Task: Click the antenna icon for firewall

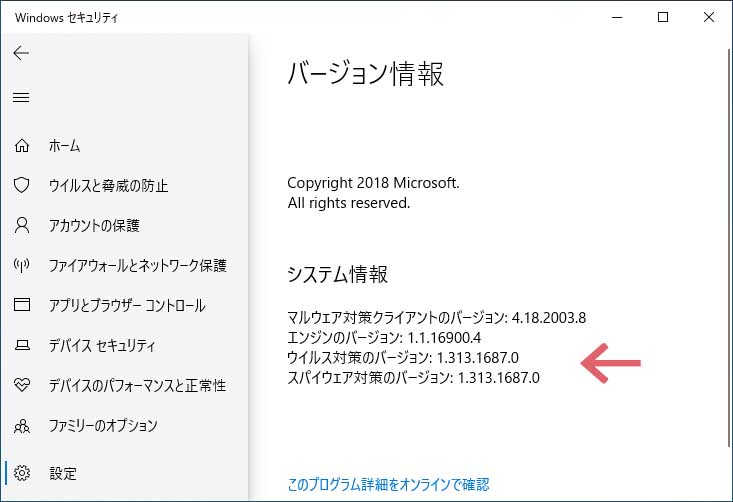Action: (x=22, y=265)
